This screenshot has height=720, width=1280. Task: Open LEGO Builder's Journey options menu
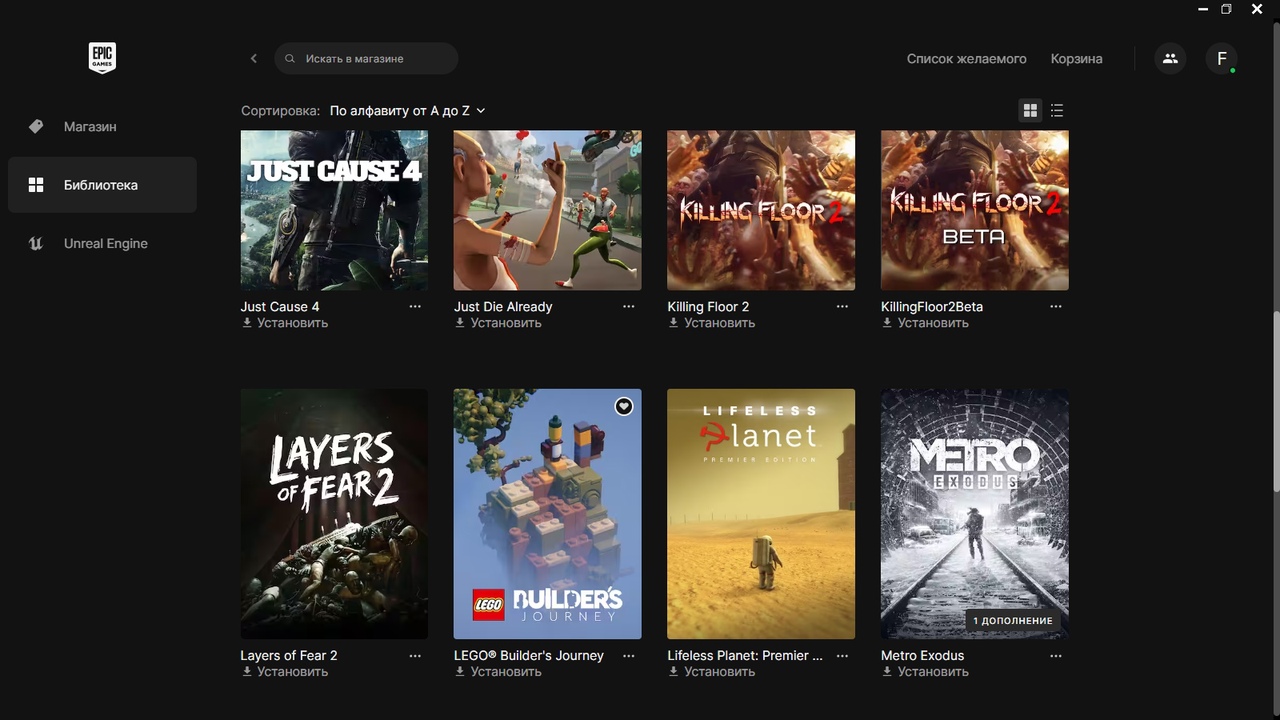(x=629, y=656)
